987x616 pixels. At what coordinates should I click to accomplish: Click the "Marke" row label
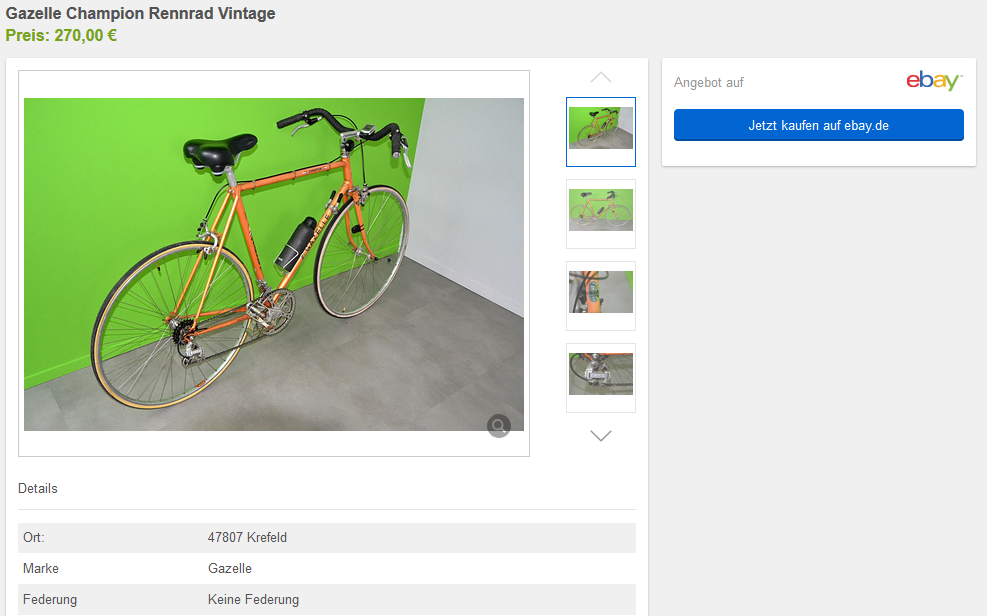coord(41,569)
